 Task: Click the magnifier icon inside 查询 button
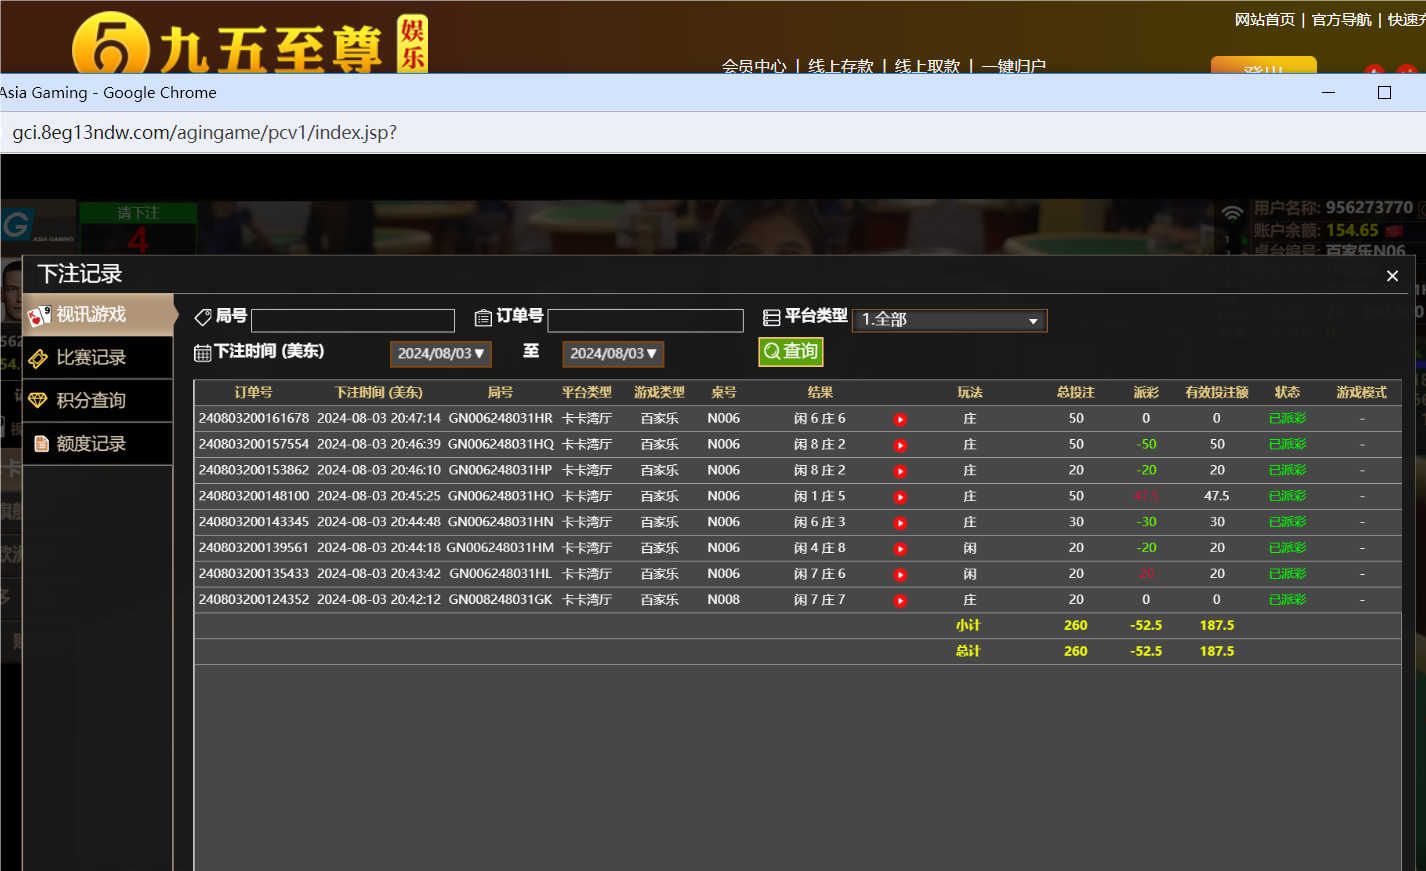[770, 351]
